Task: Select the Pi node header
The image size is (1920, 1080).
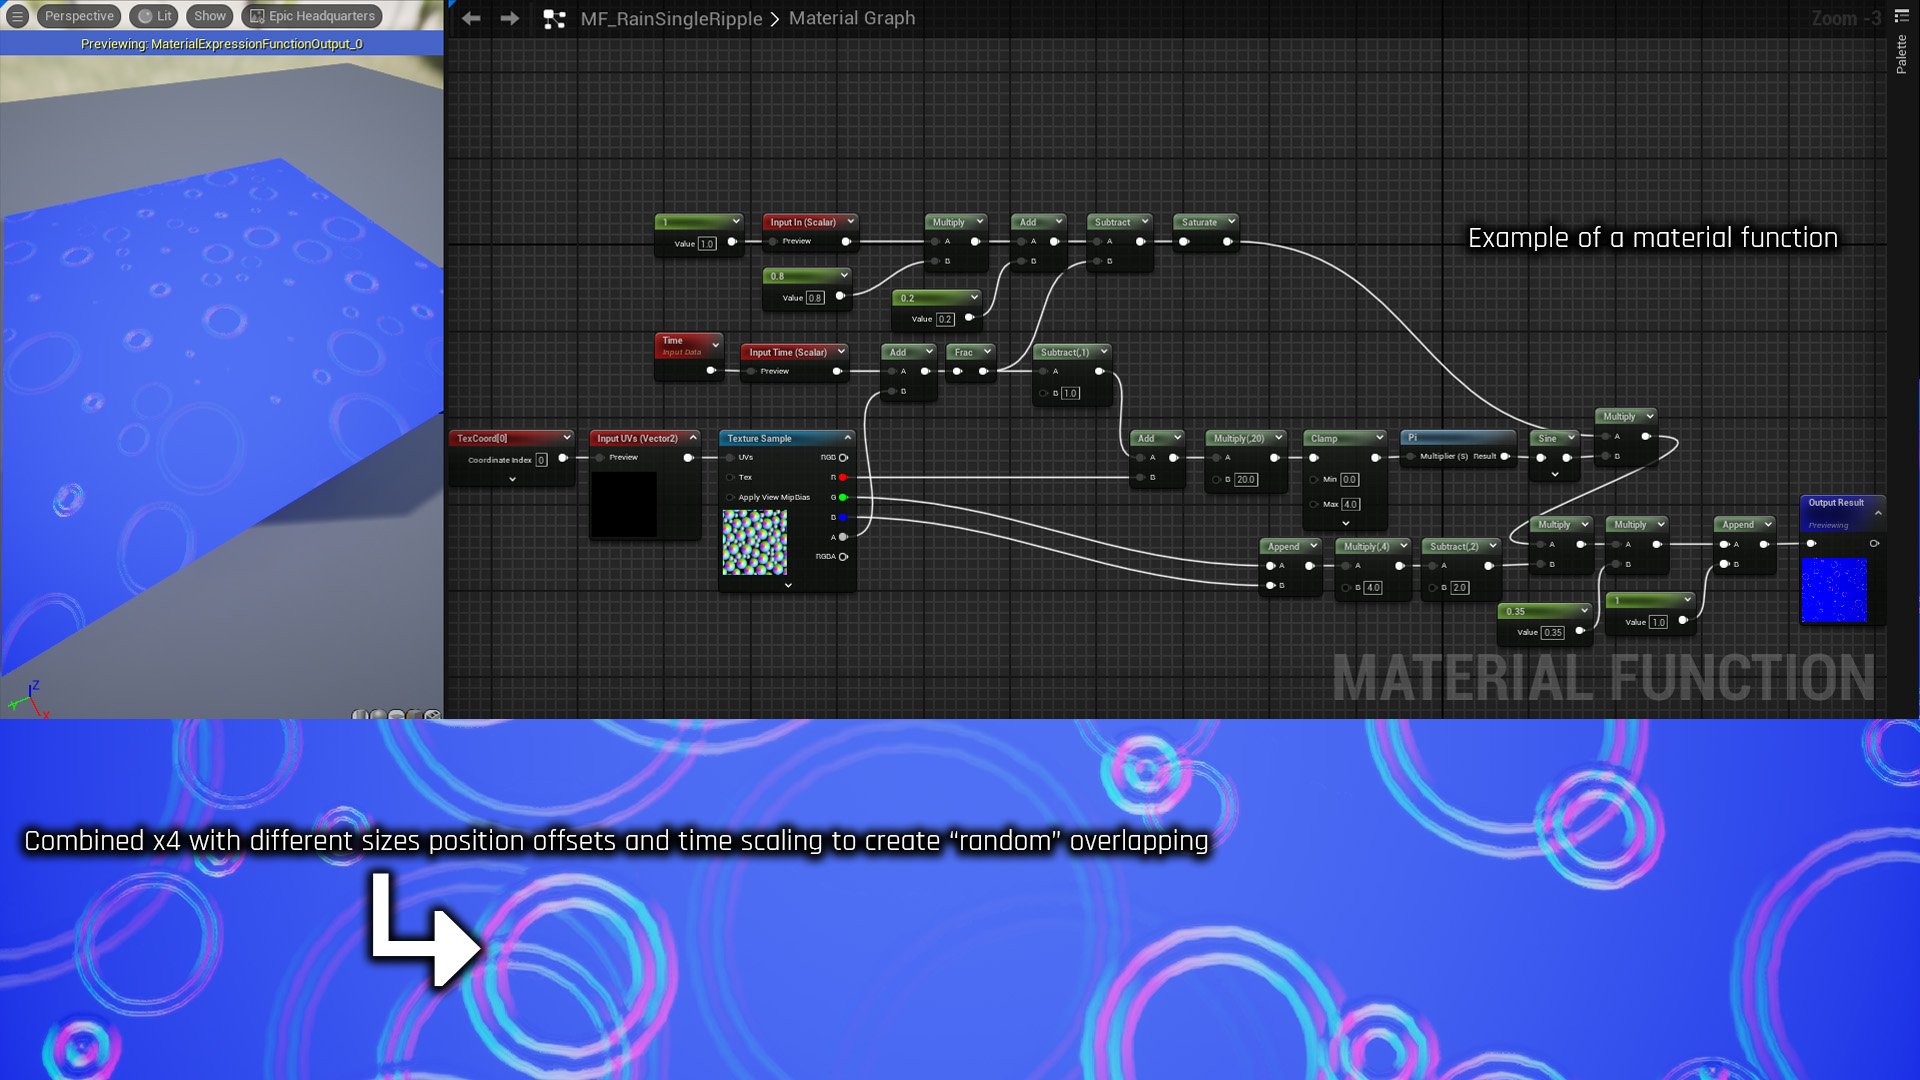Action: [x=1458, y=437]
